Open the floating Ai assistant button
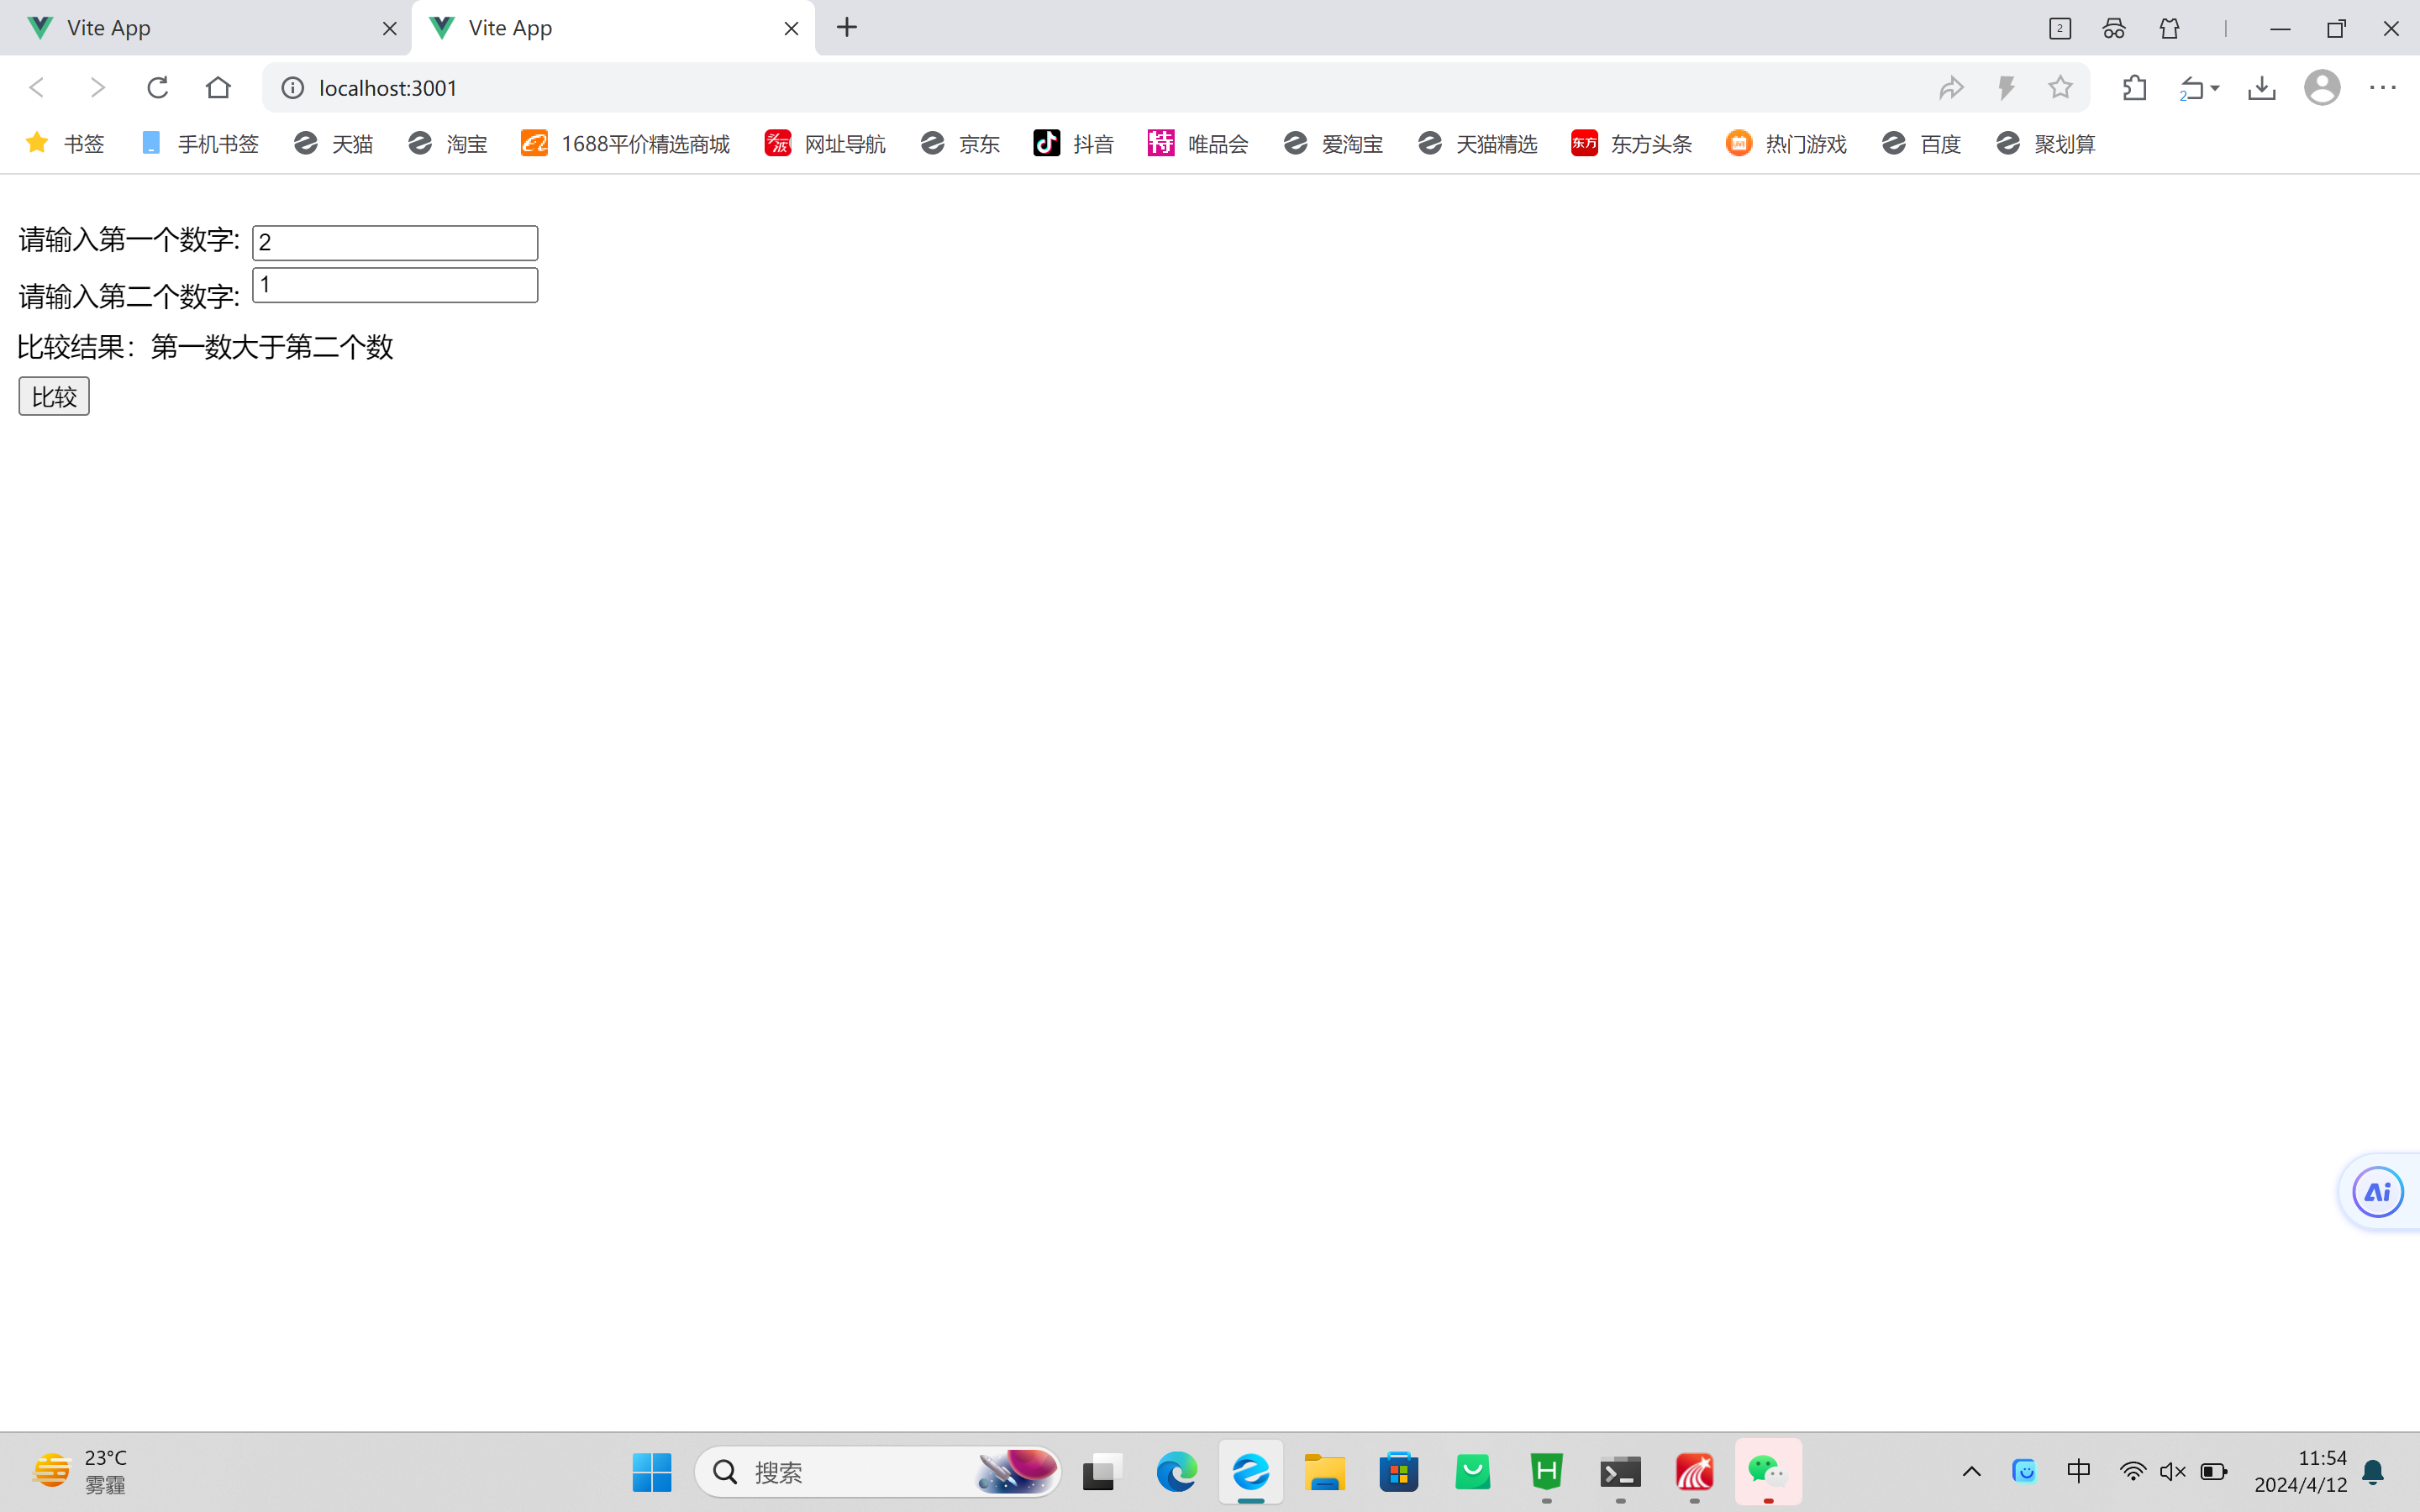Viewport: 2420px width, 1512px height. pos(2377,1192)
